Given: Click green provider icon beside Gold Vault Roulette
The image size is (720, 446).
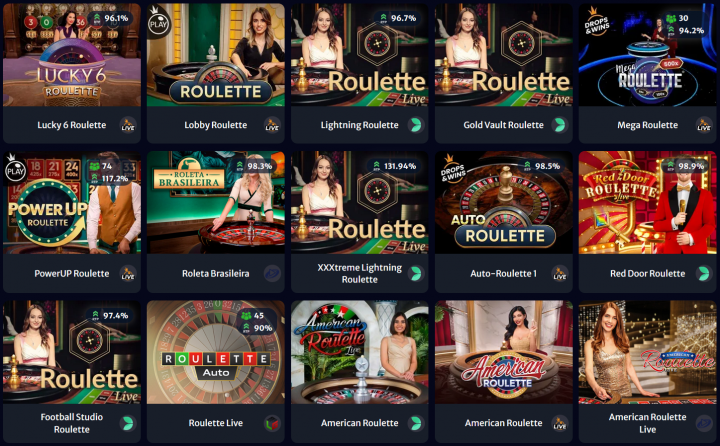Looking at the screenshot, I should pos(560,125).
